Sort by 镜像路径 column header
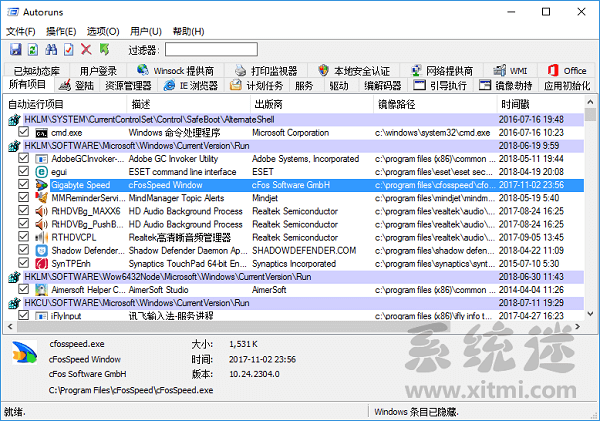 pos(435,104)
